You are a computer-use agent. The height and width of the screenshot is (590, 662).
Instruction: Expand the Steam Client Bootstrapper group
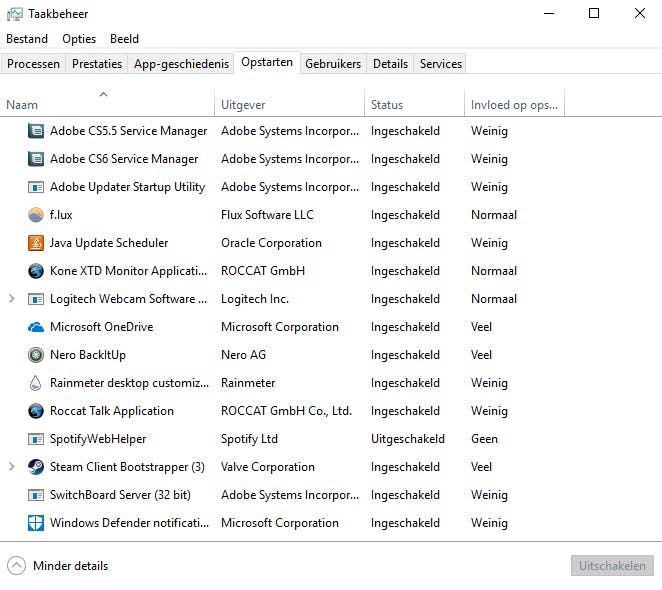(x=12, y=467)
